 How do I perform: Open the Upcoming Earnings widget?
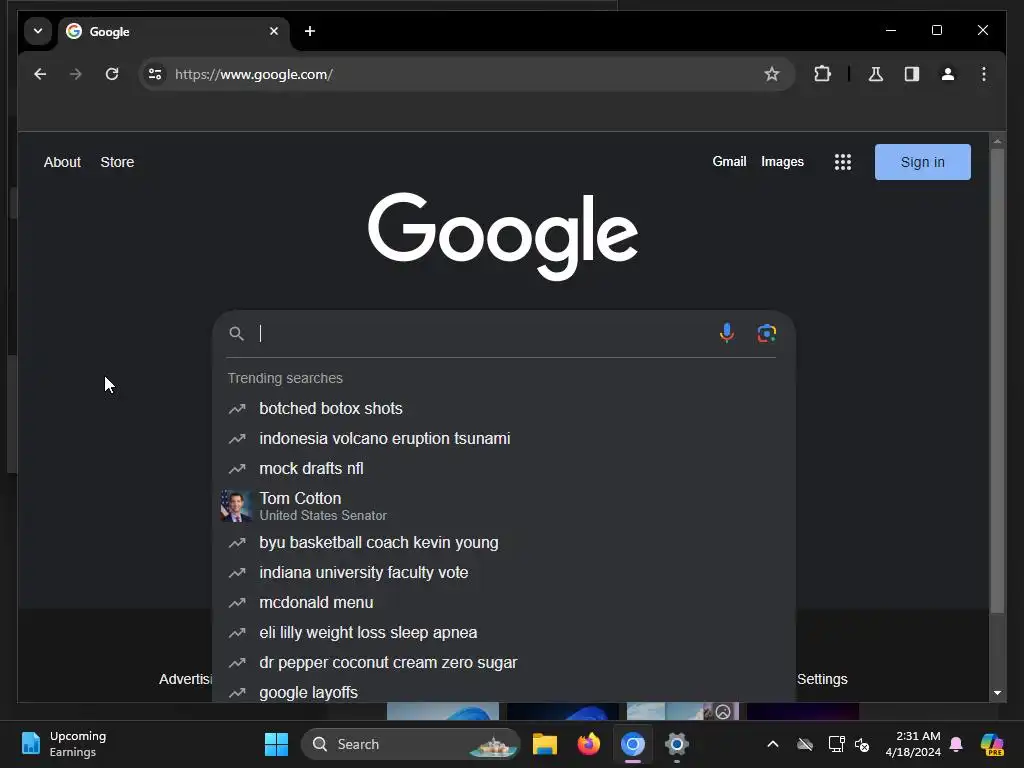coord(63,744)
